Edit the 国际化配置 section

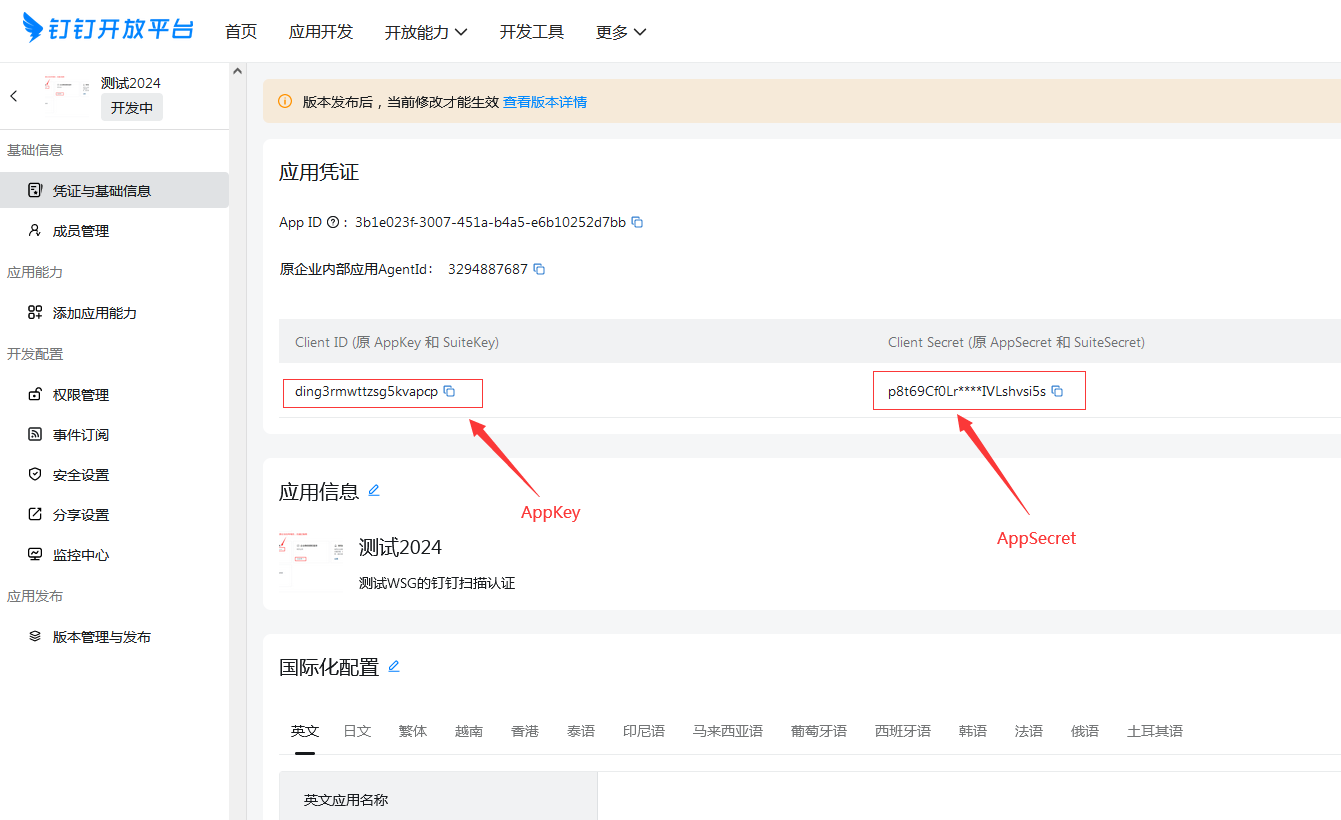[394, 666]
